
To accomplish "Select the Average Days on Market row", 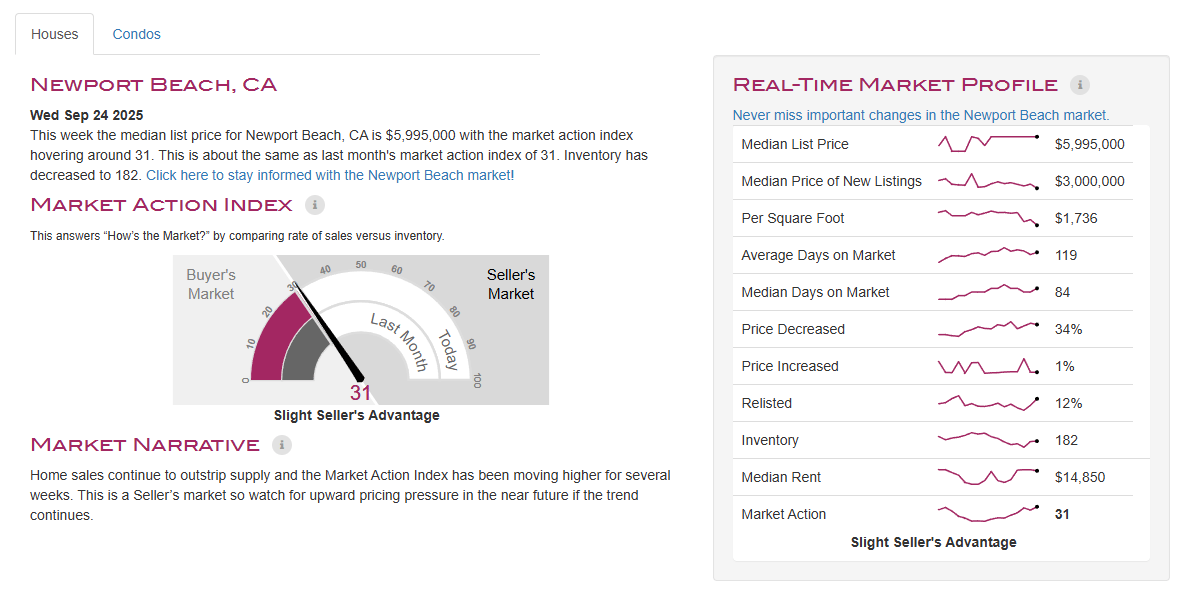I will 940,255.
